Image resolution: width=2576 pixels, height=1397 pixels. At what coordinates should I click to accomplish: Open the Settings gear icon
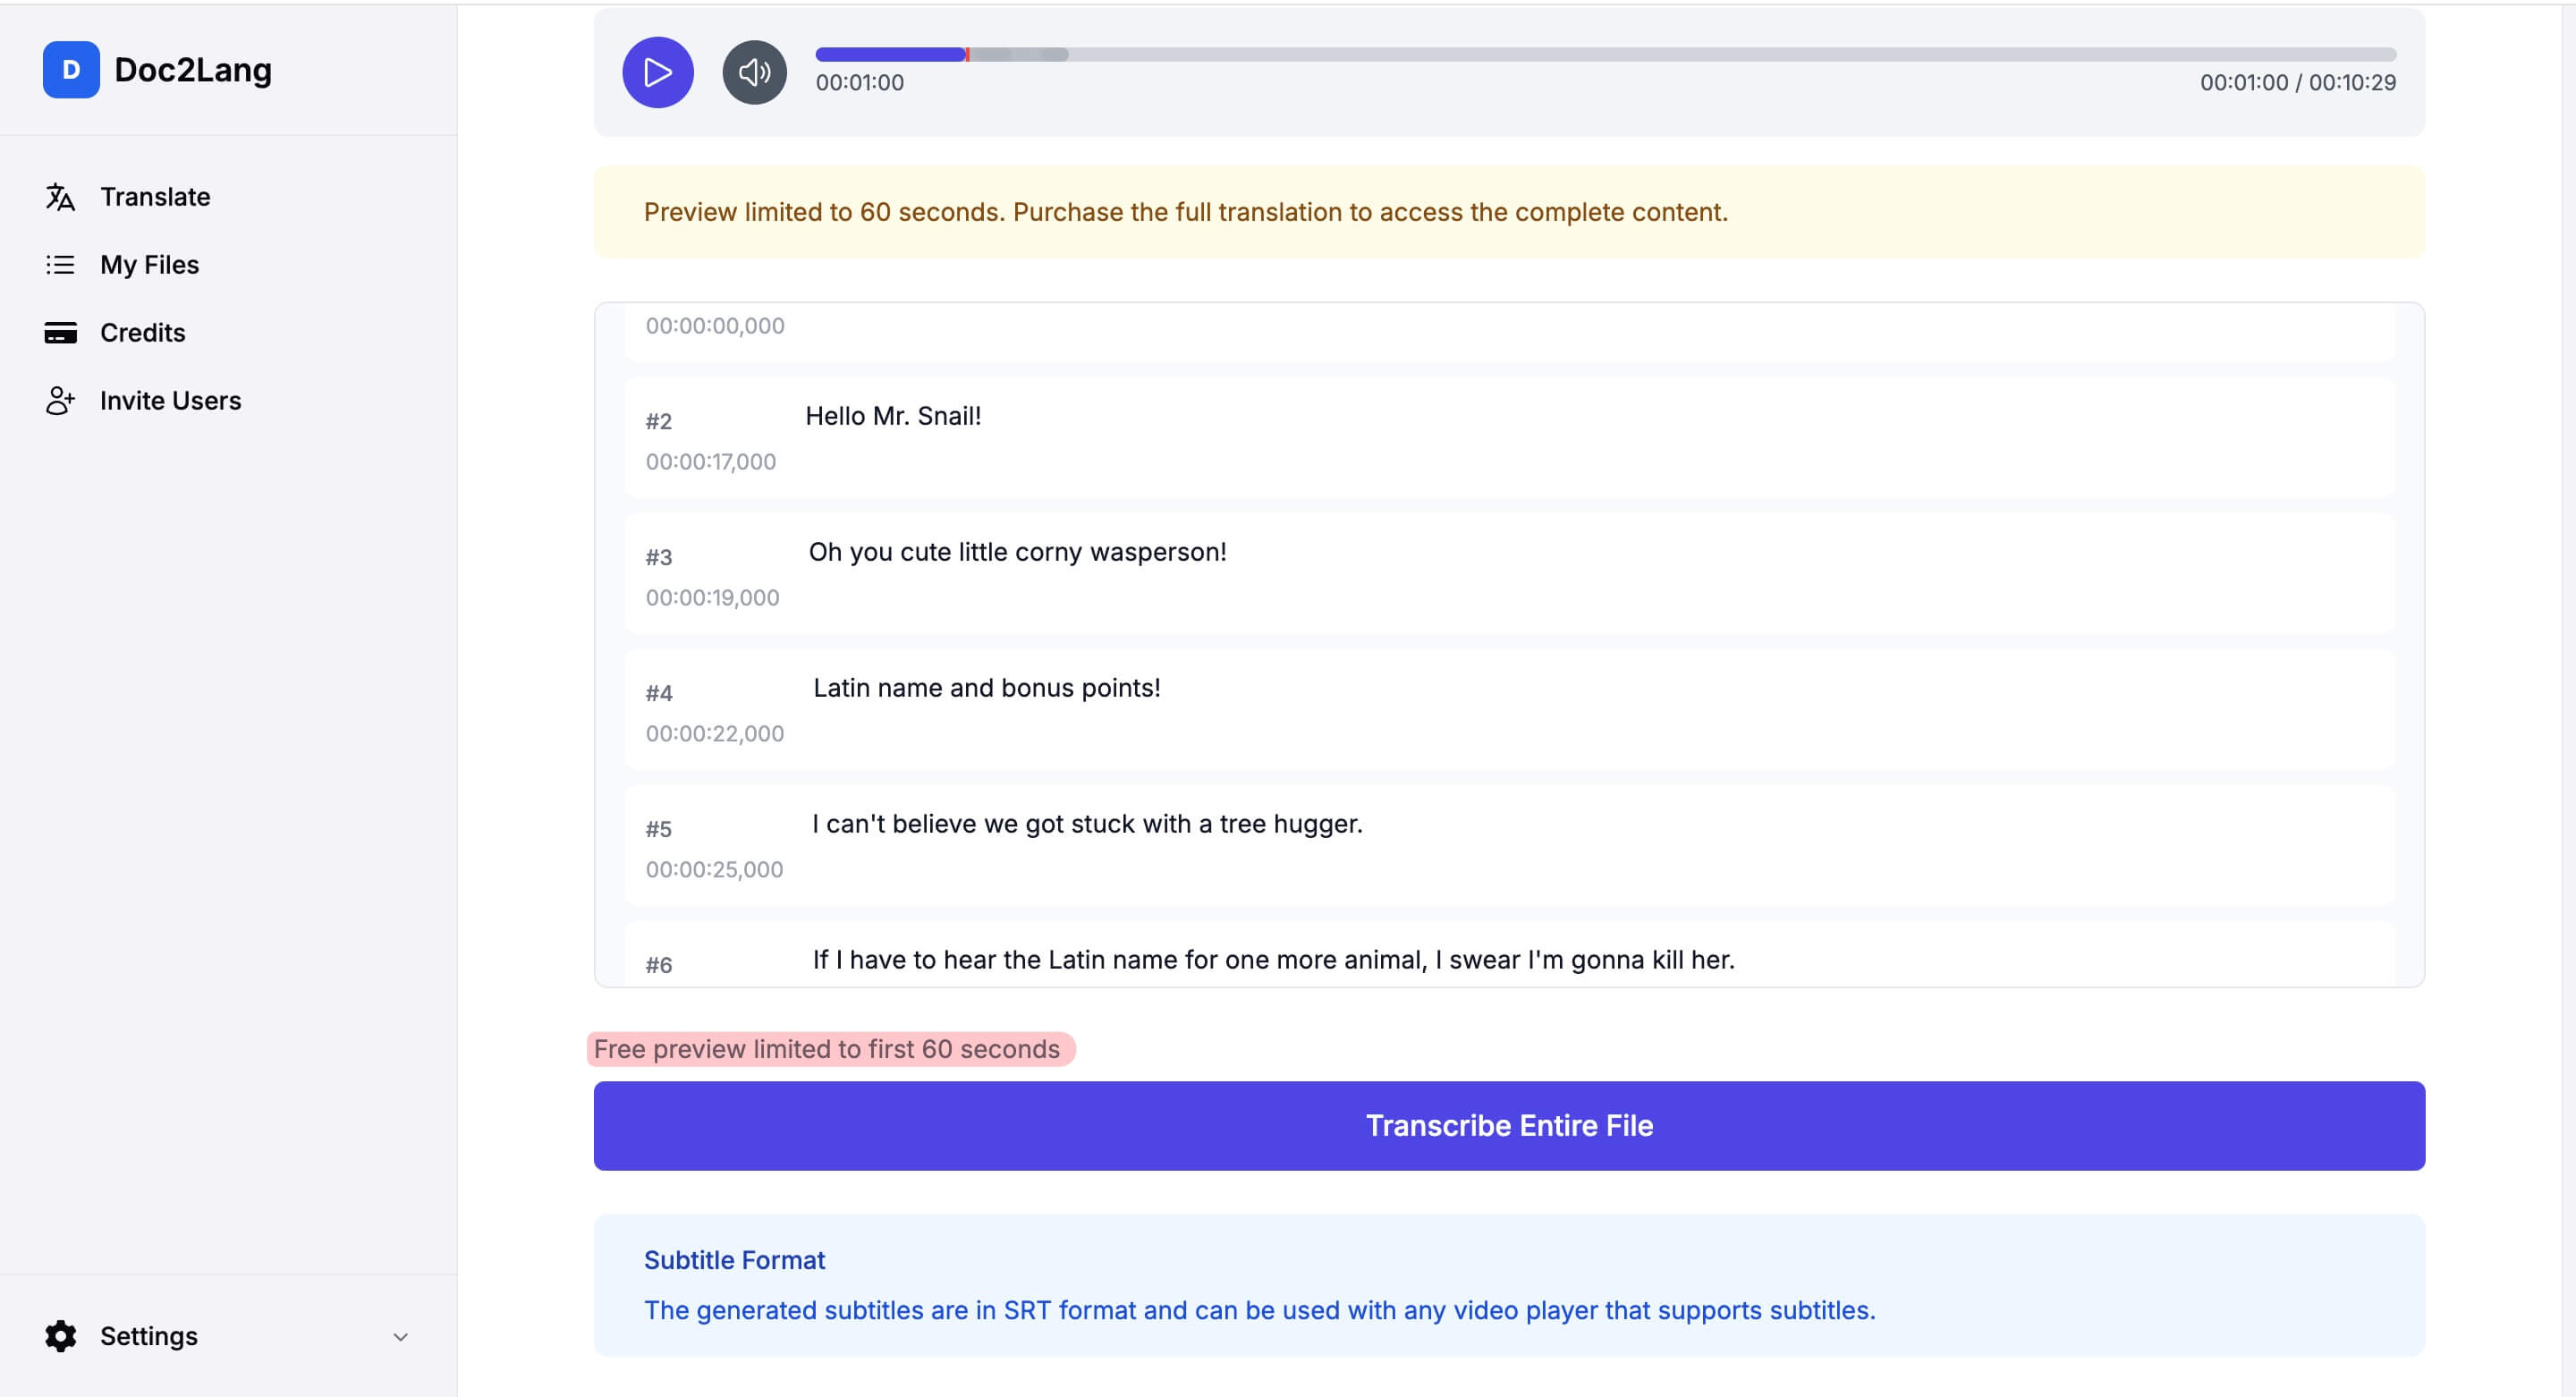60,1336
